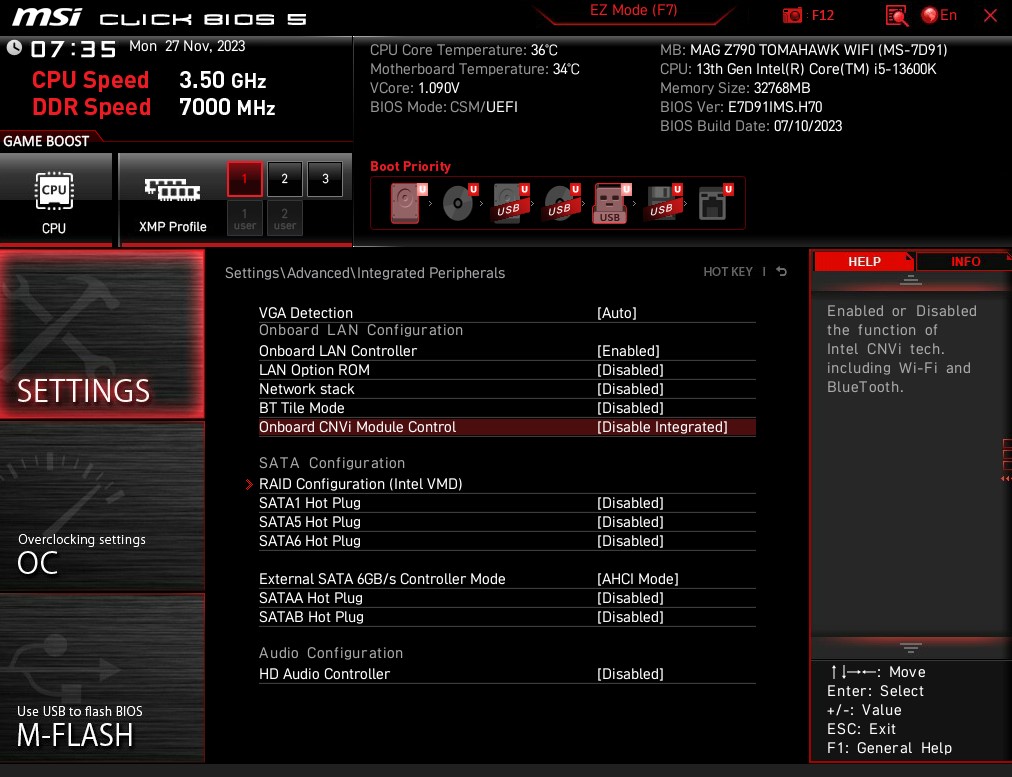The image size is (1012, 777).
Task: Change External SATA Controller Mode [AHCI Mode]
Action: (507, 579)
